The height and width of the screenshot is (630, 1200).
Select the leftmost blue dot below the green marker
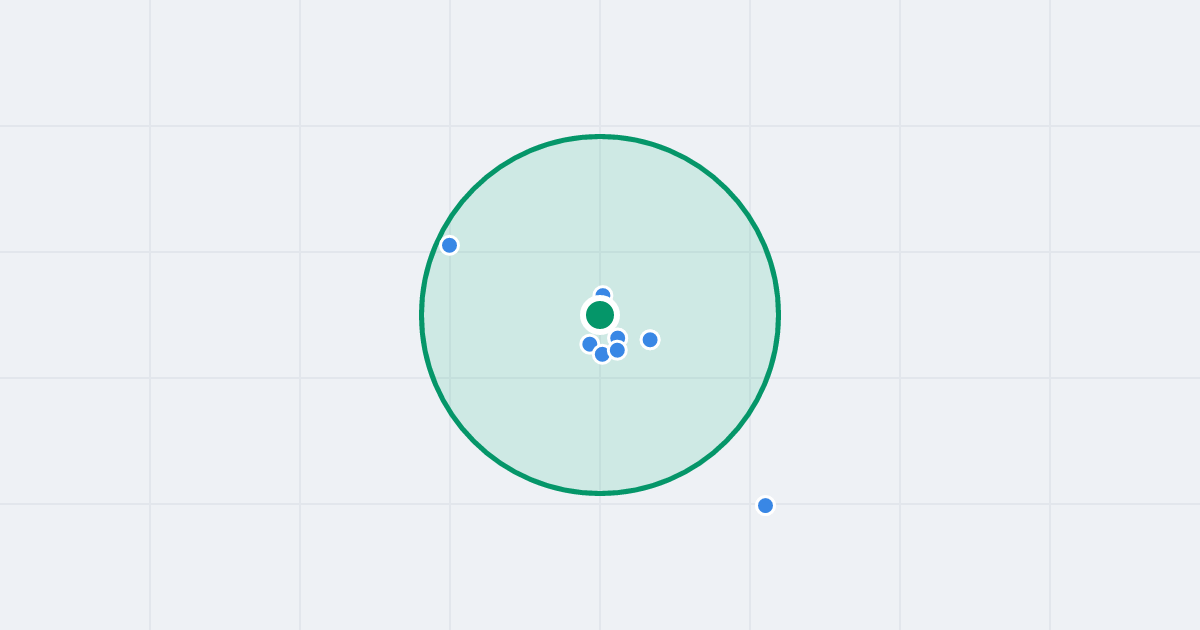590,344
